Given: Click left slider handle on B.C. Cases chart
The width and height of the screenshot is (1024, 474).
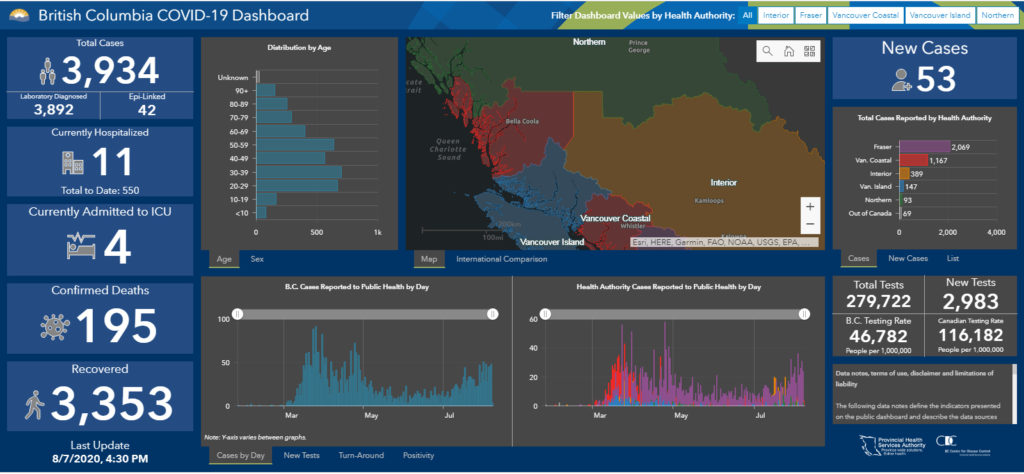Looking at the screenshot, I should click(238, 314).
